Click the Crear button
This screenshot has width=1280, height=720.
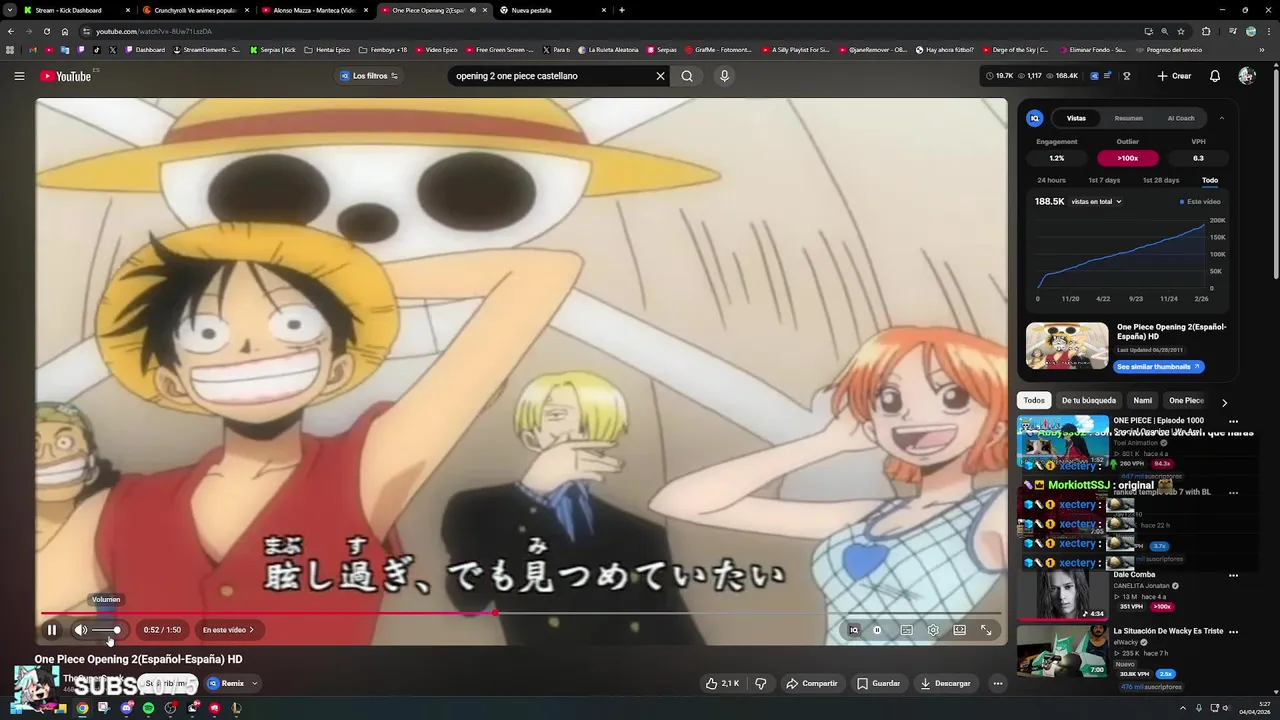point(1174,76)
